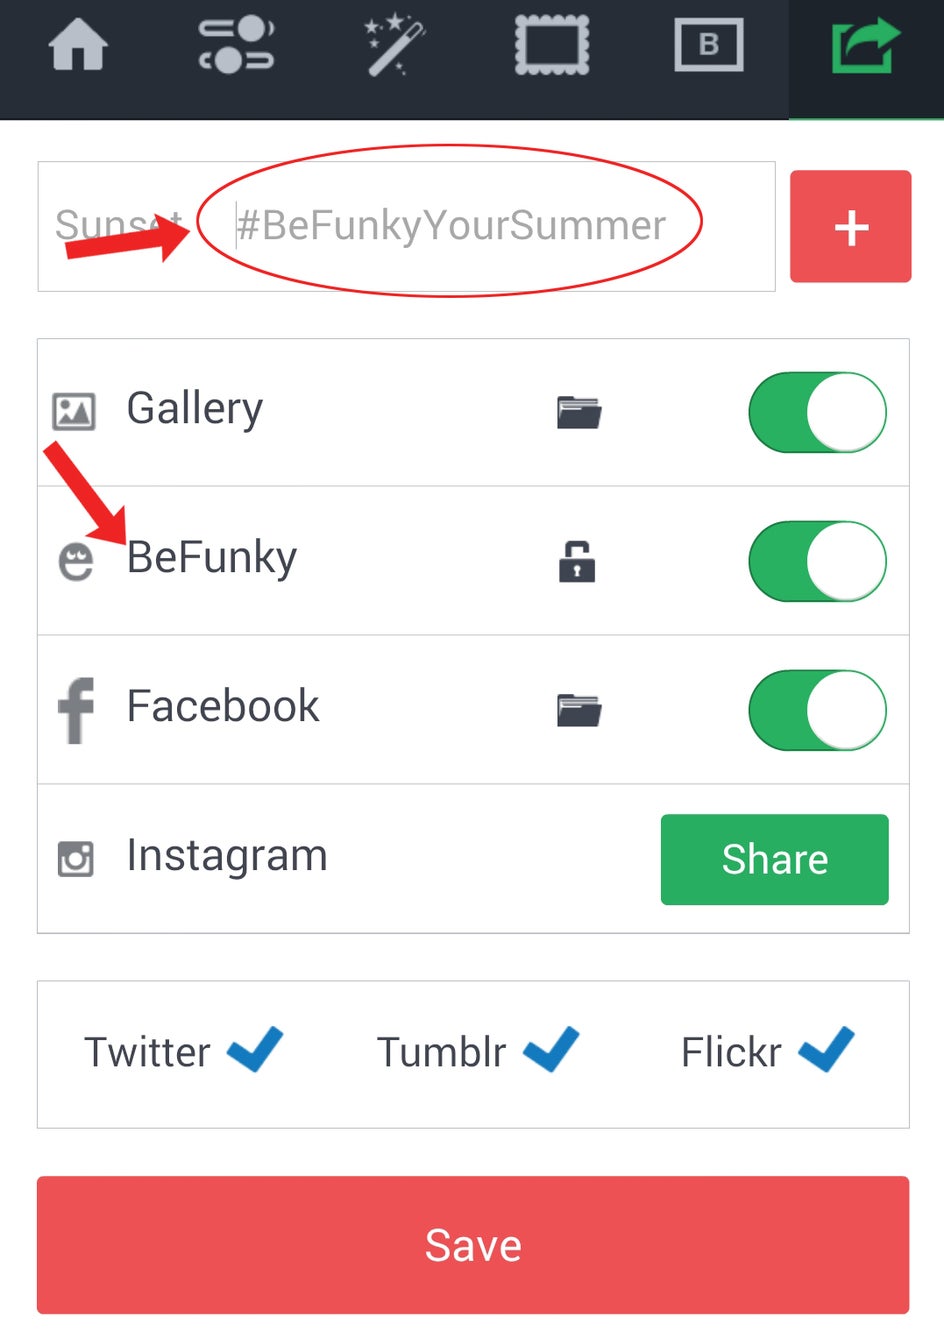Open the text box tool
This screenshot has width=944, height=1338.
[x=709, y=46]
